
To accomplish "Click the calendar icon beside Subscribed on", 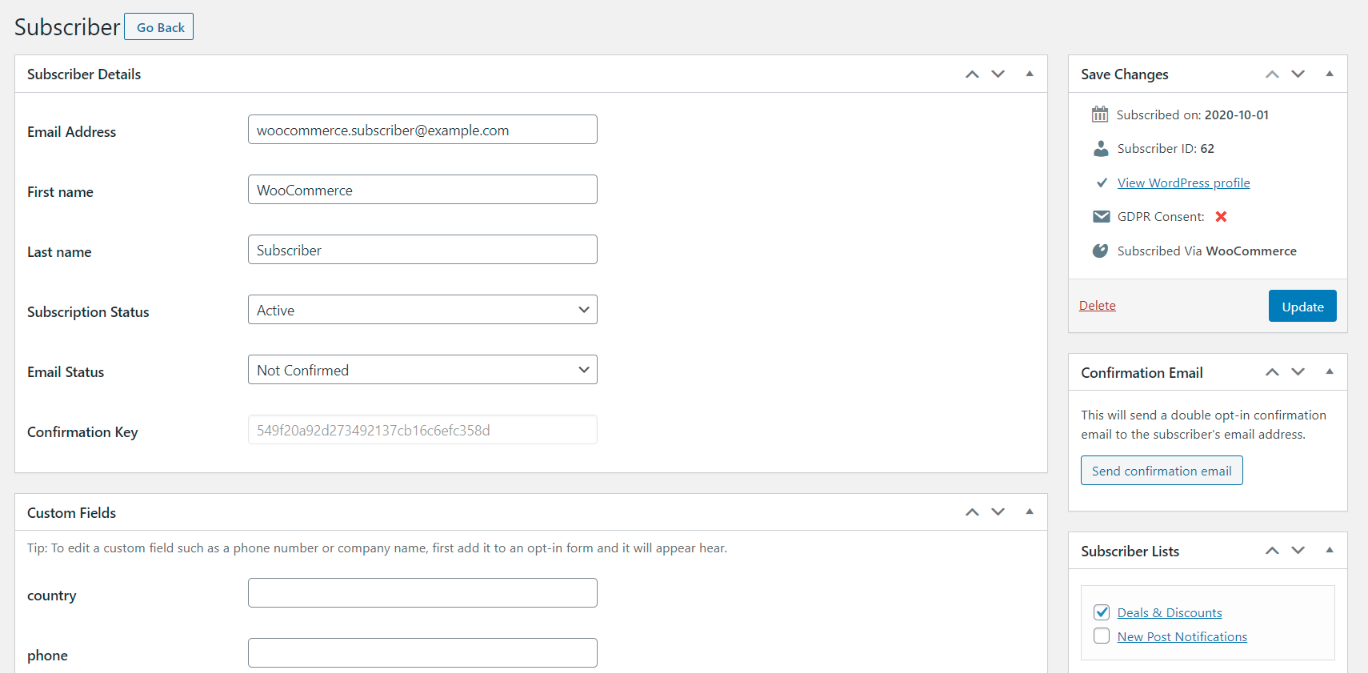I will coord(1100,114).
